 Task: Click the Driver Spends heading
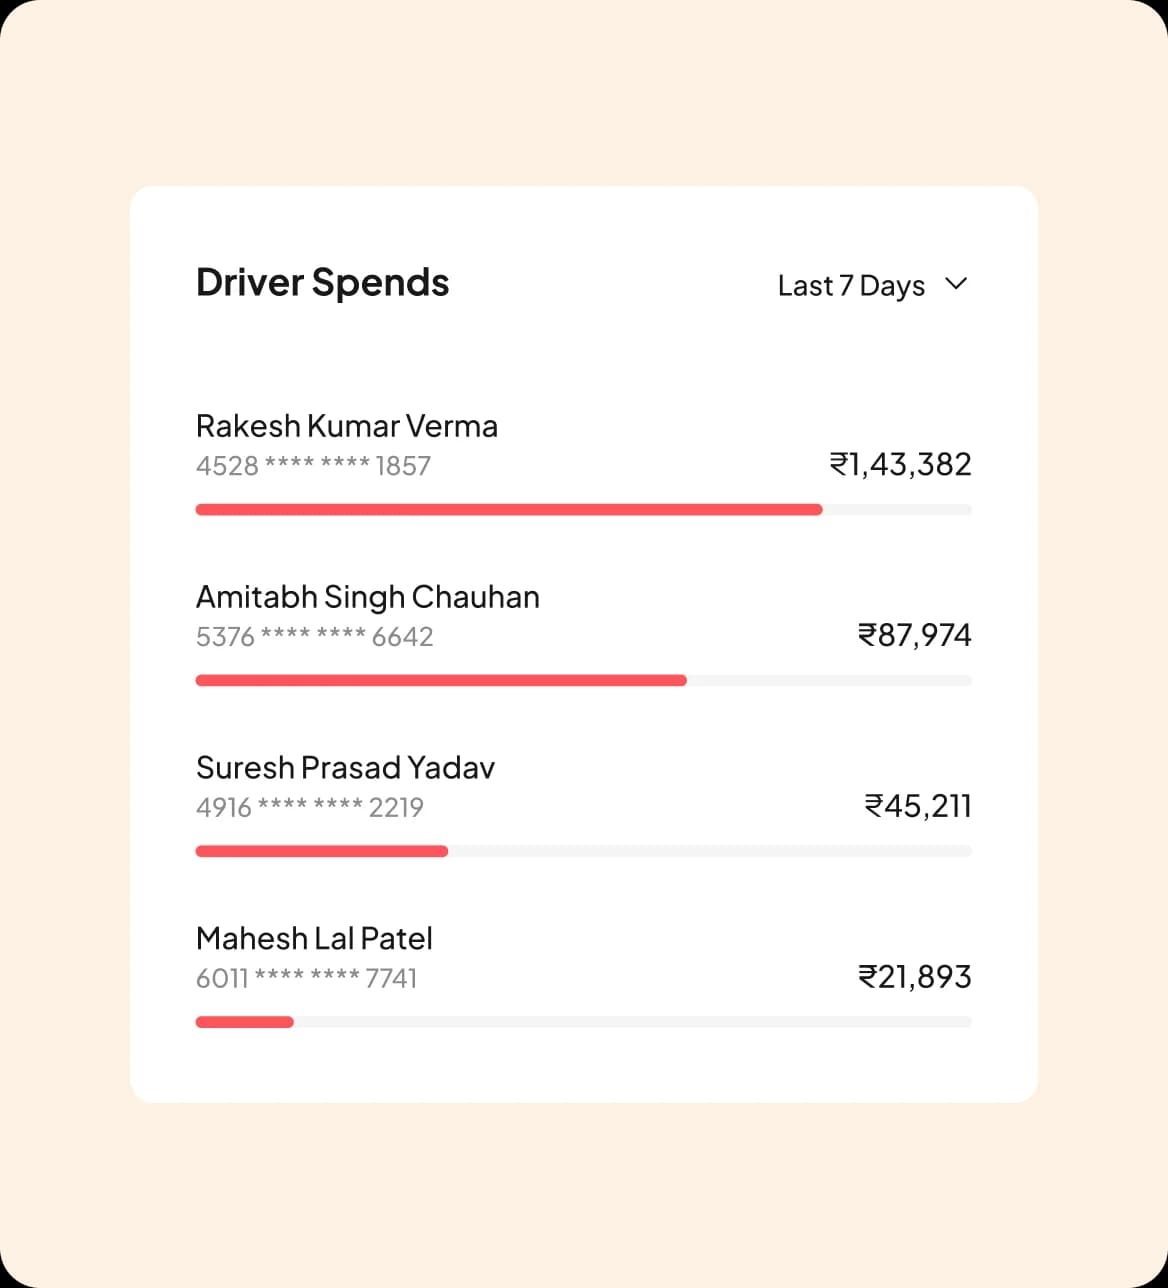click(x=322, y=283)
